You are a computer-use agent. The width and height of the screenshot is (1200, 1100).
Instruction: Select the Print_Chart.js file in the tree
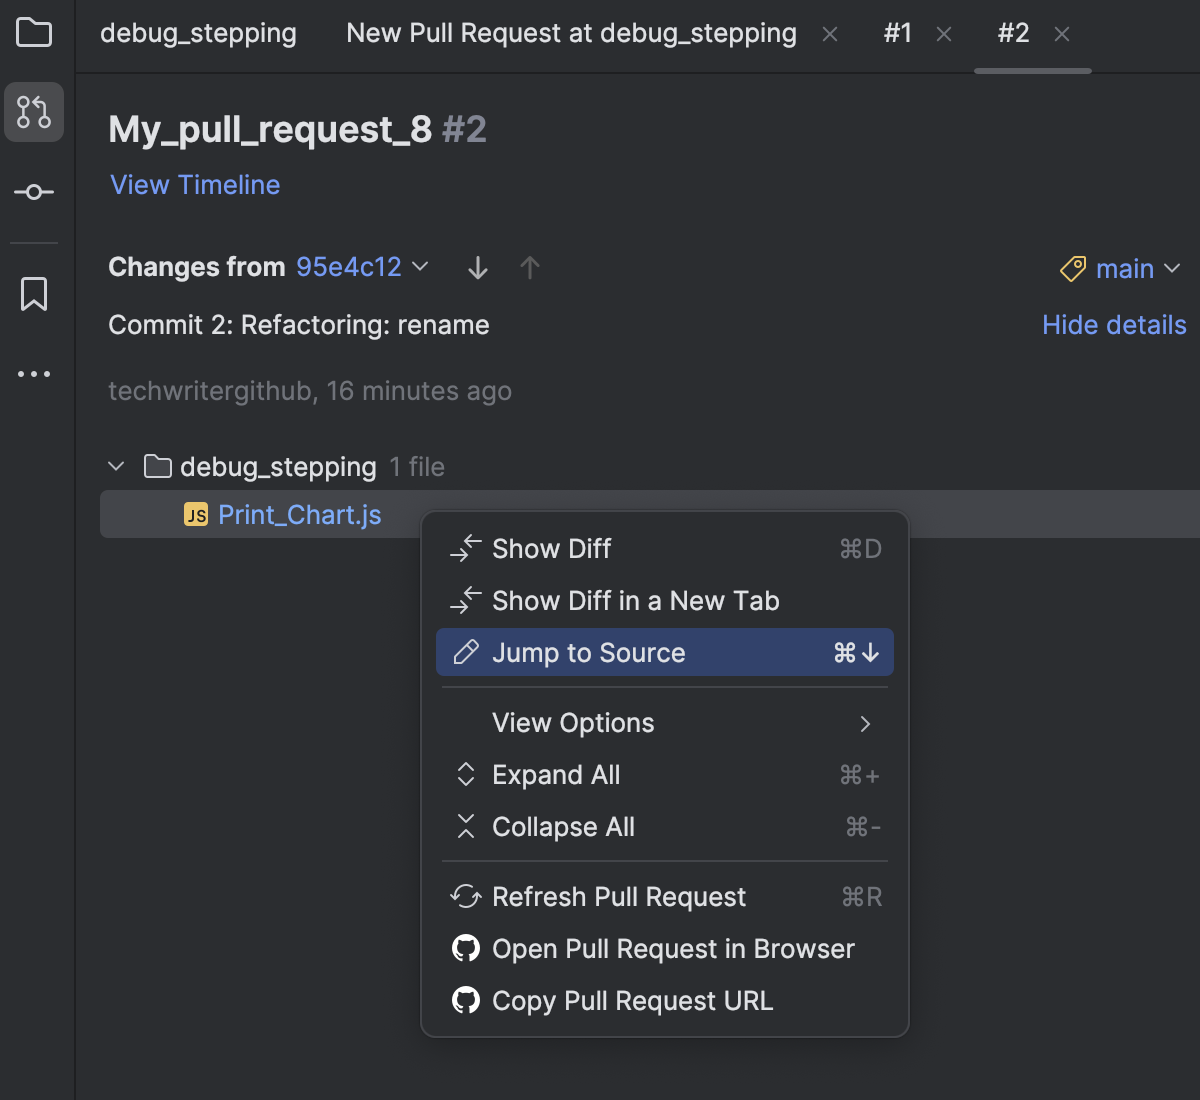[300, 513]
